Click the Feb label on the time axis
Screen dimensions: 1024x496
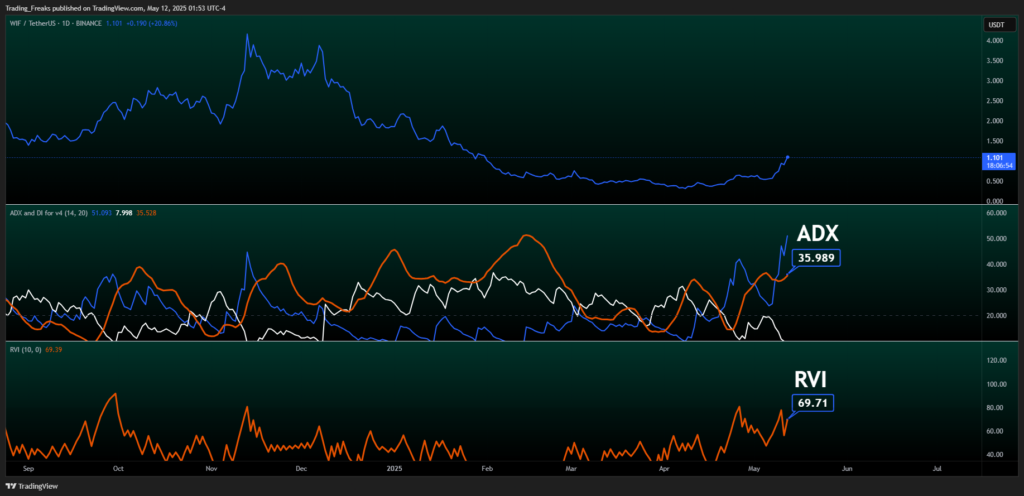[487, 467]
